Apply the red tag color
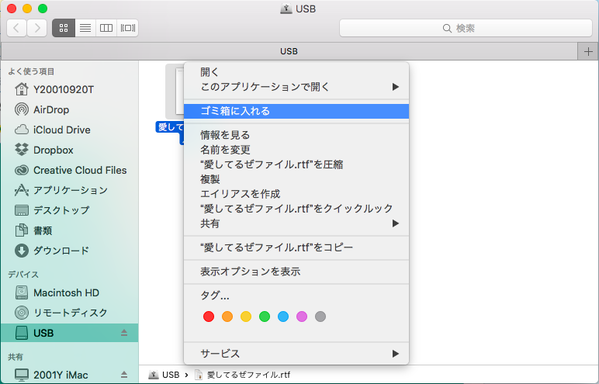Viewport: 599px width, 384px height. 209,316
